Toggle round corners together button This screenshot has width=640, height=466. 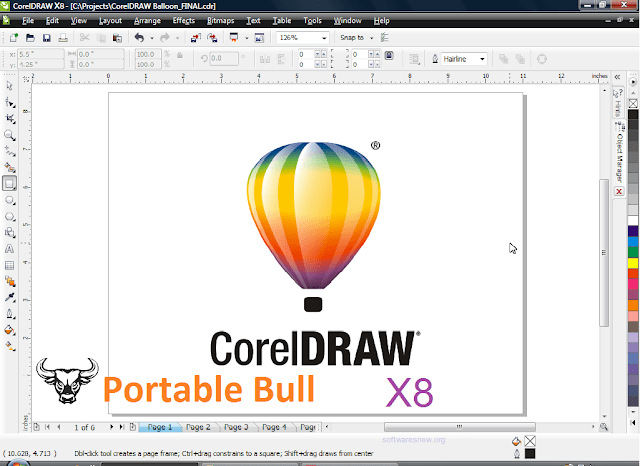coord(389,55)
